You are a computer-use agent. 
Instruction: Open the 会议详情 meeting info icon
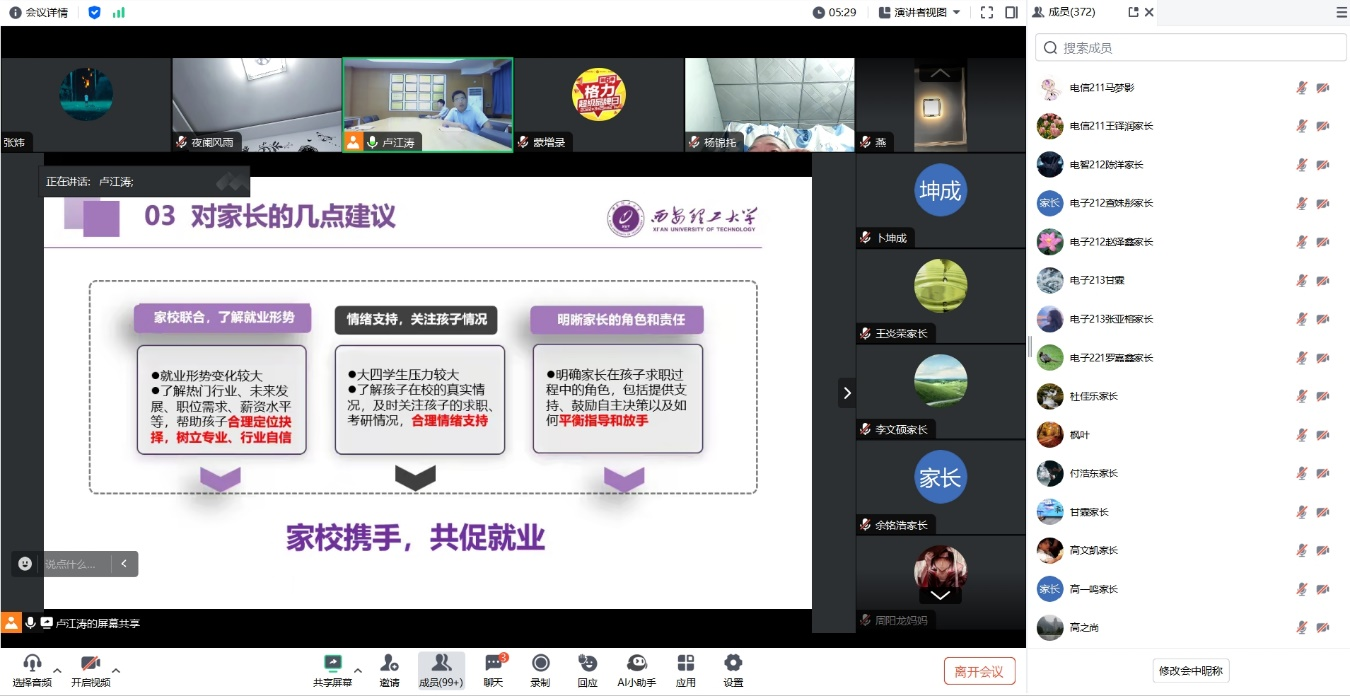pos(15,12)
